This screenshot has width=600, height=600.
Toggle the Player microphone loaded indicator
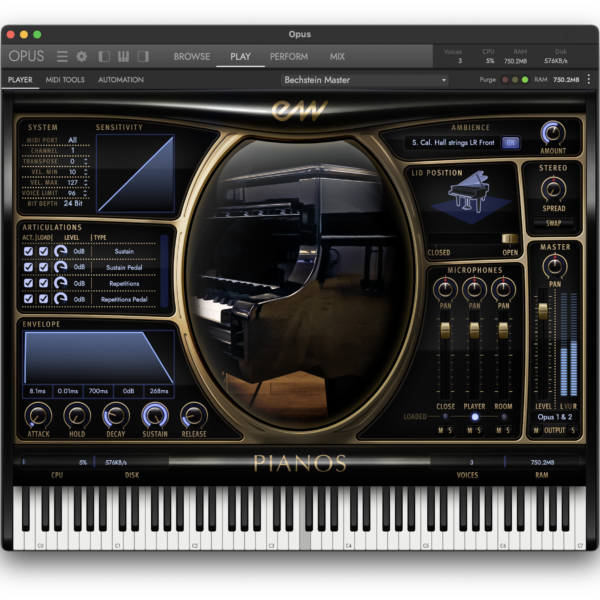[x=475, y=417]
